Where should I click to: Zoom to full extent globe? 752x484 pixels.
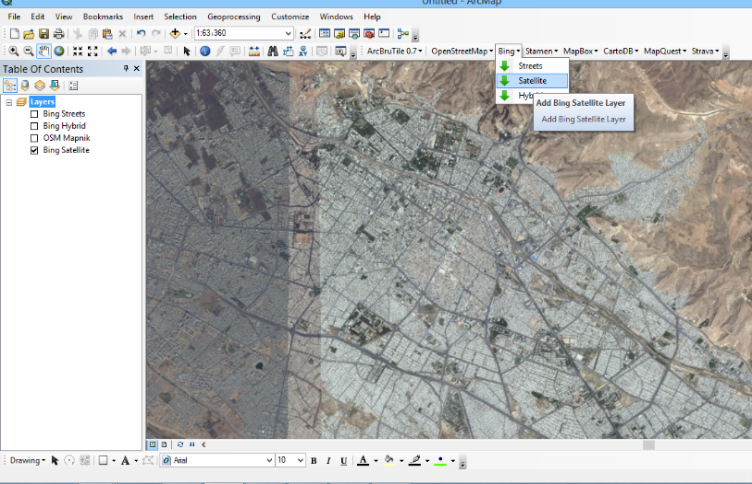[59, 51]
